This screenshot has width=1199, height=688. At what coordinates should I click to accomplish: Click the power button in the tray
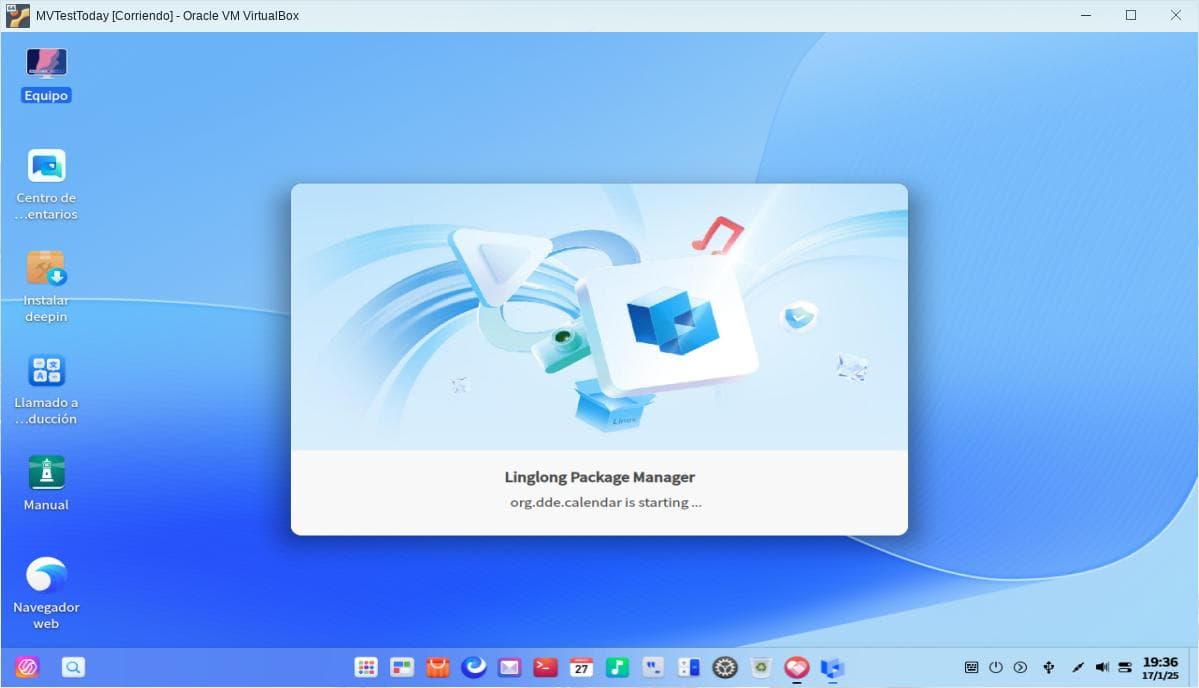996,667
